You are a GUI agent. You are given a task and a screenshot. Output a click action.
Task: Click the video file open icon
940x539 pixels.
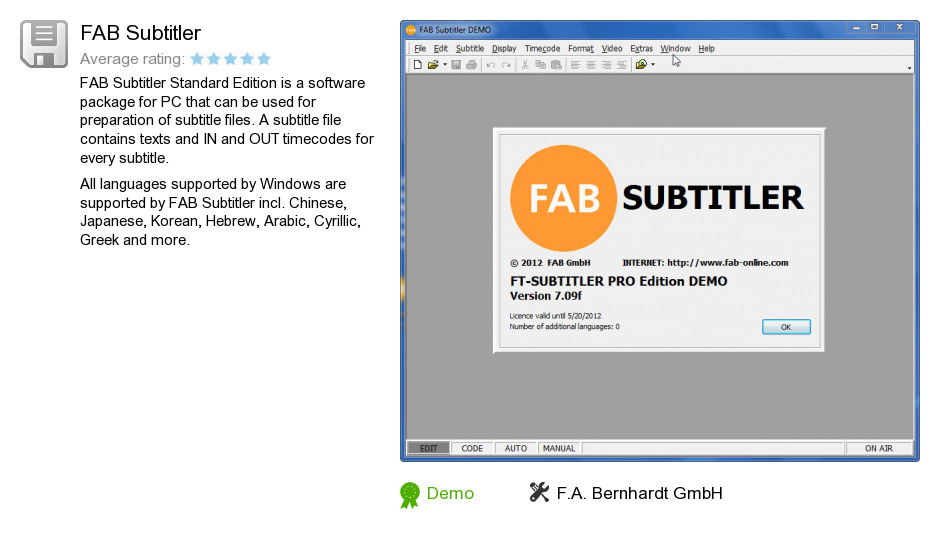click(x=641, y=65)
